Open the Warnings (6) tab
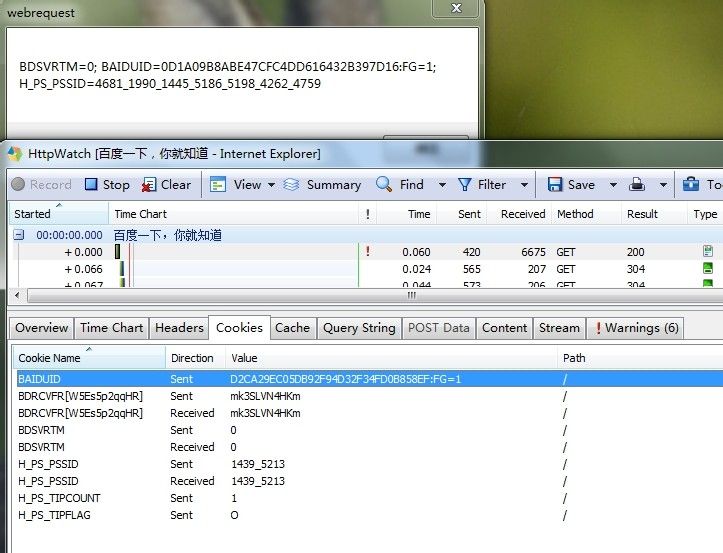723x553 pixels. (x=637, y=328)
